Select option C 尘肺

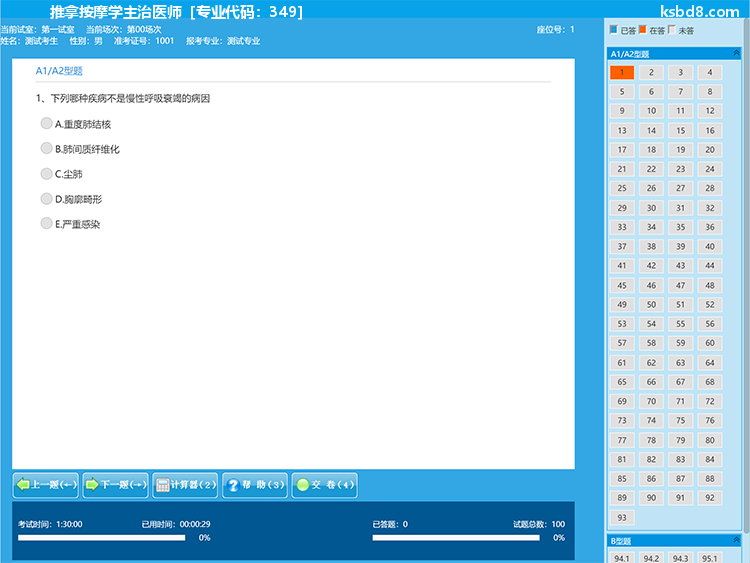(46, 173)
